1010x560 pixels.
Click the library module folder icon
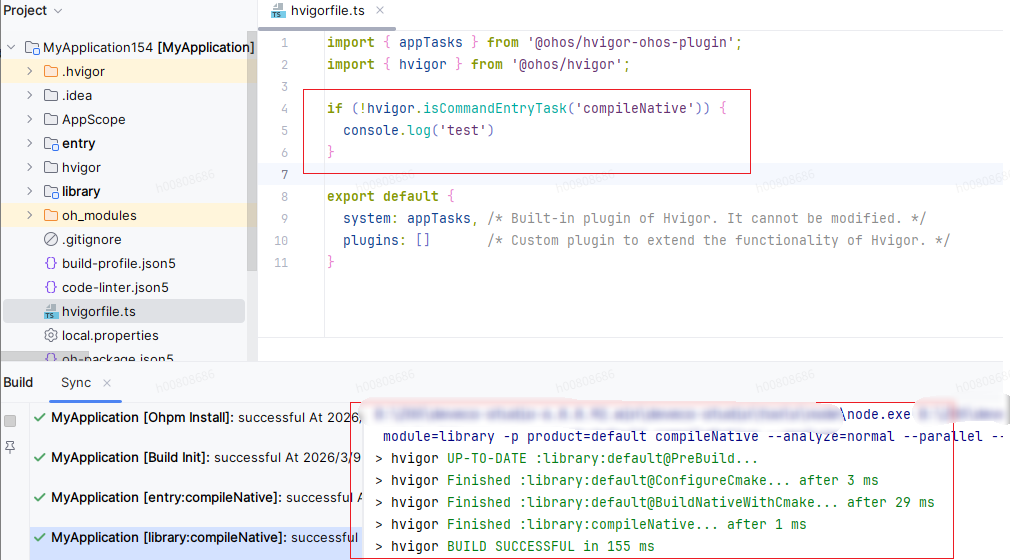pos(51,191)
